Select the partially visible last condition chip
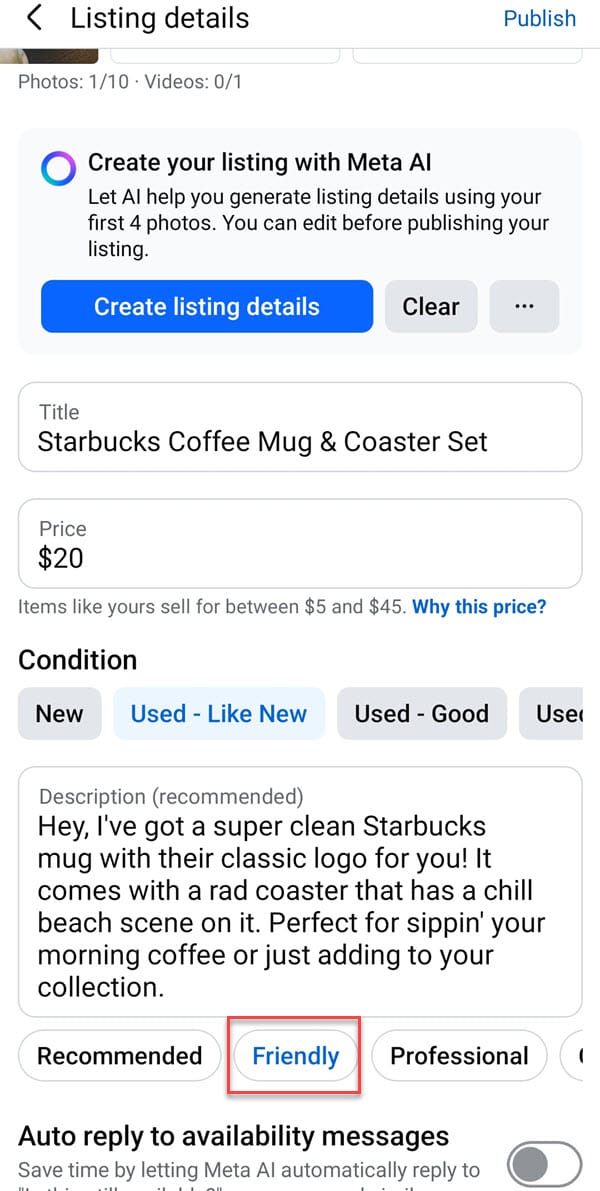Viewport: 600px width, 1191px height. [559, 714]
